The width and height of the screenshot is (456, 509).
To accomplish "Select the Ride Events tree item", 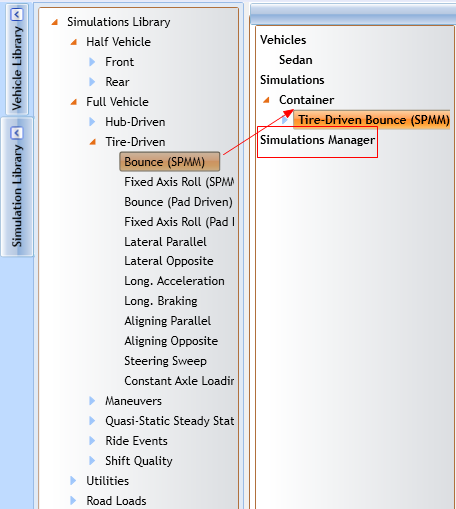I will [136, 441].
